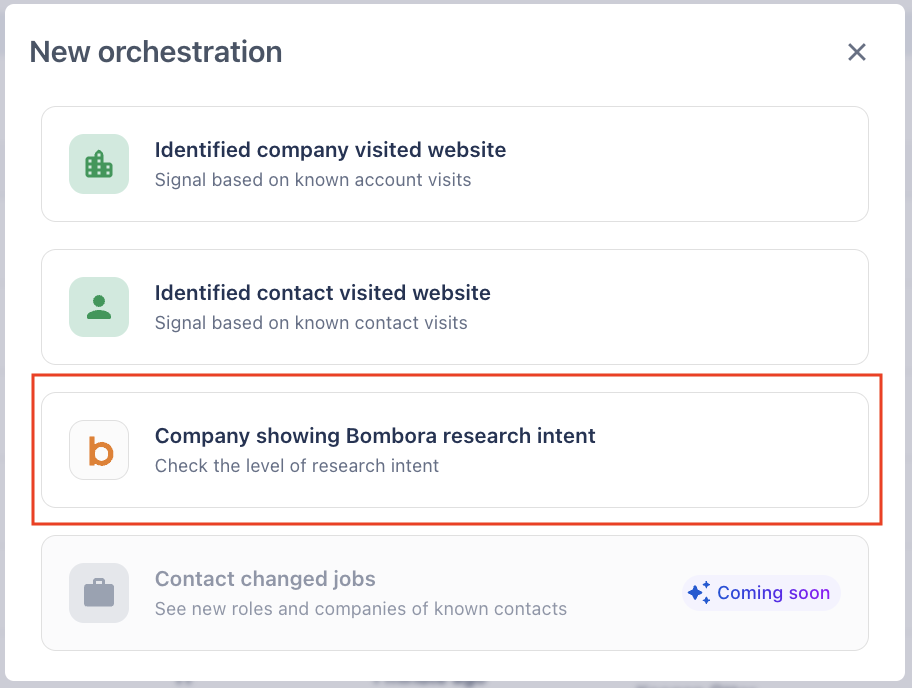The image size is (912, 688).
Task: Click the New orchestration heading
Action: coord(156,52)
